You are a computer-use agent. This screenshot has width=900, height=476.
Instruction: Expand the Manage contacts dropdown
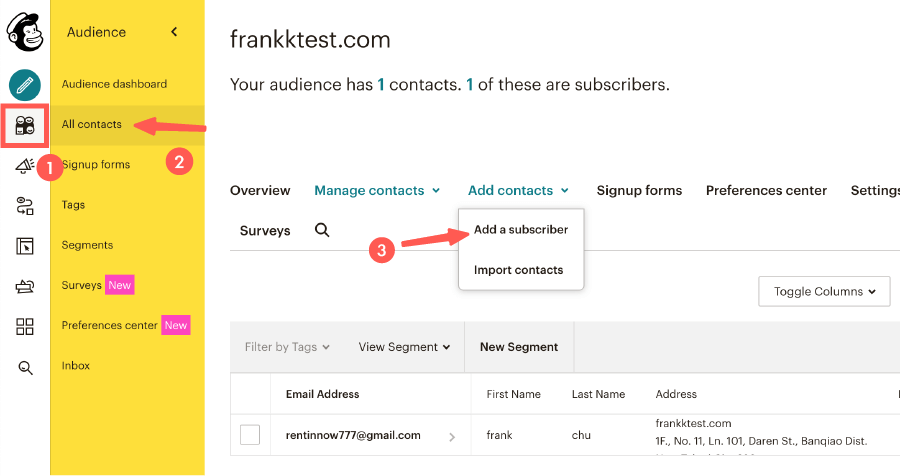click(x=377, y=190)
